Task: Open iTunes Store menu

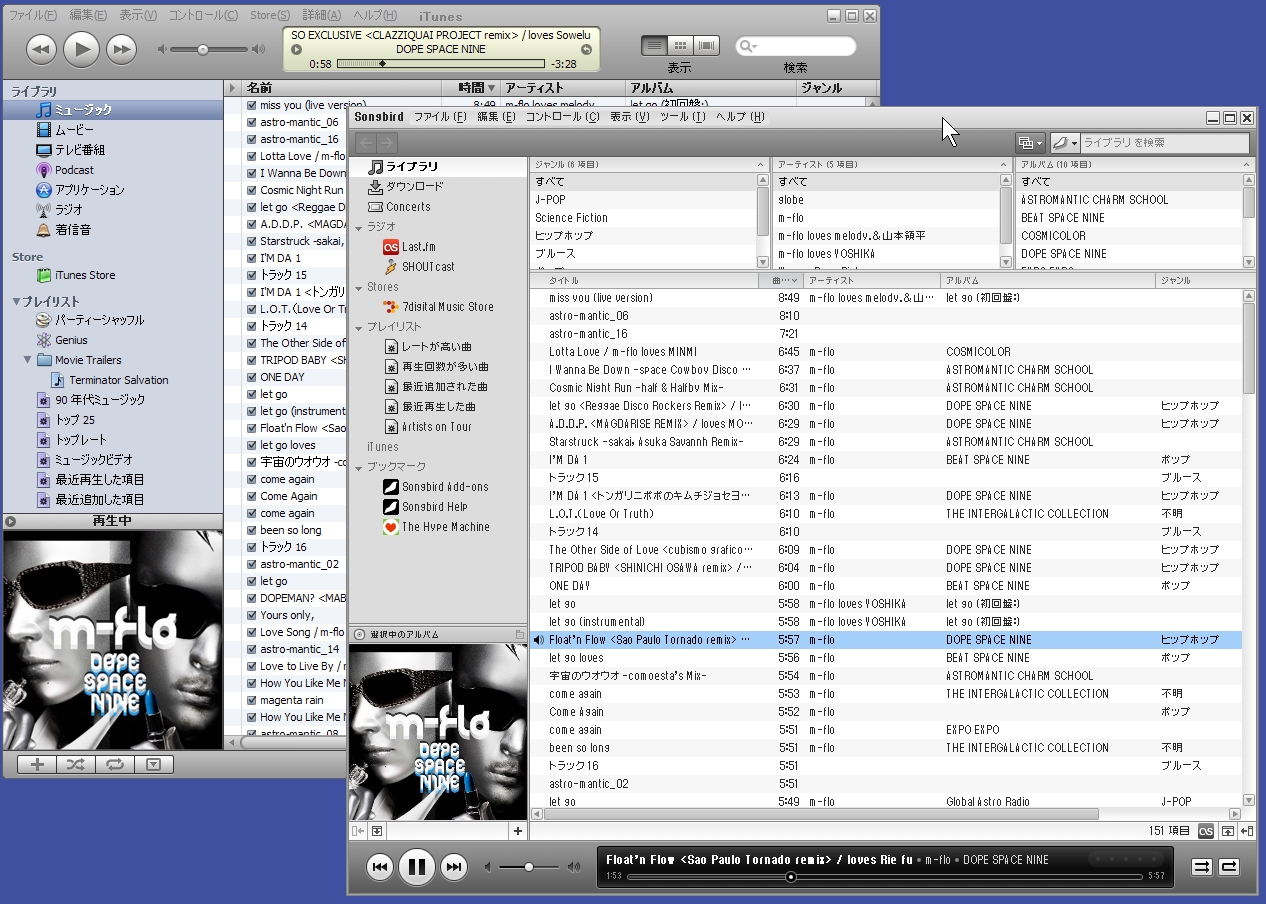Action: [270, 15]
